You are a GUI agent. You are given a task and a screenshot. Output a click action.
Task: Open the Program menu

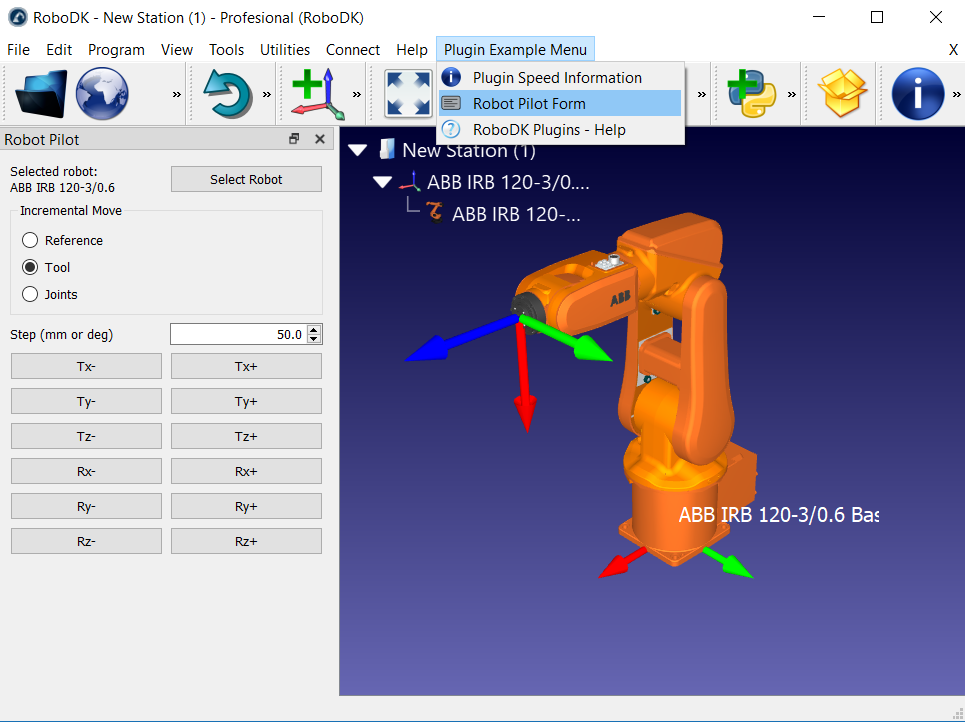(116, 50)
